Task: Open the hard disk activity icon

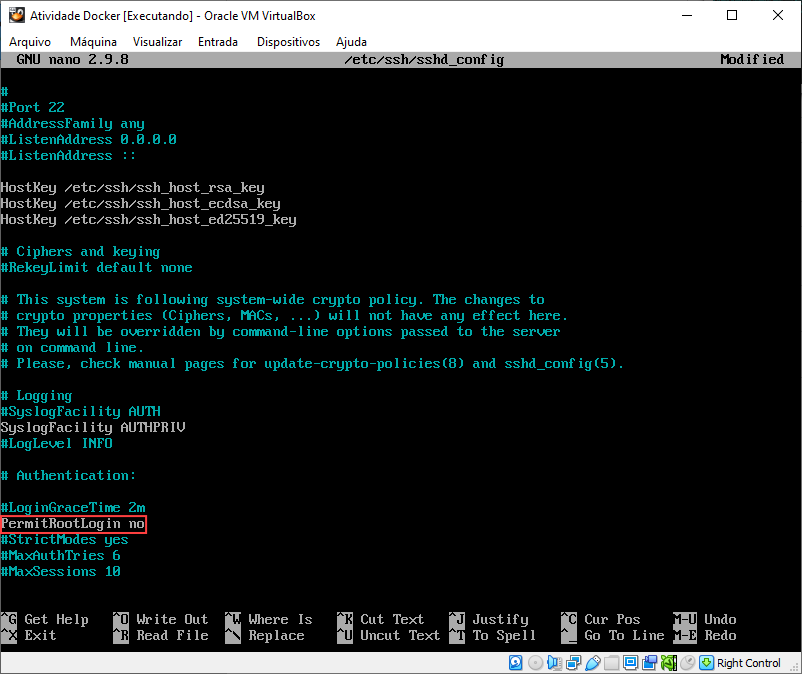Action: pyautogui.click(x=513, y=663)
